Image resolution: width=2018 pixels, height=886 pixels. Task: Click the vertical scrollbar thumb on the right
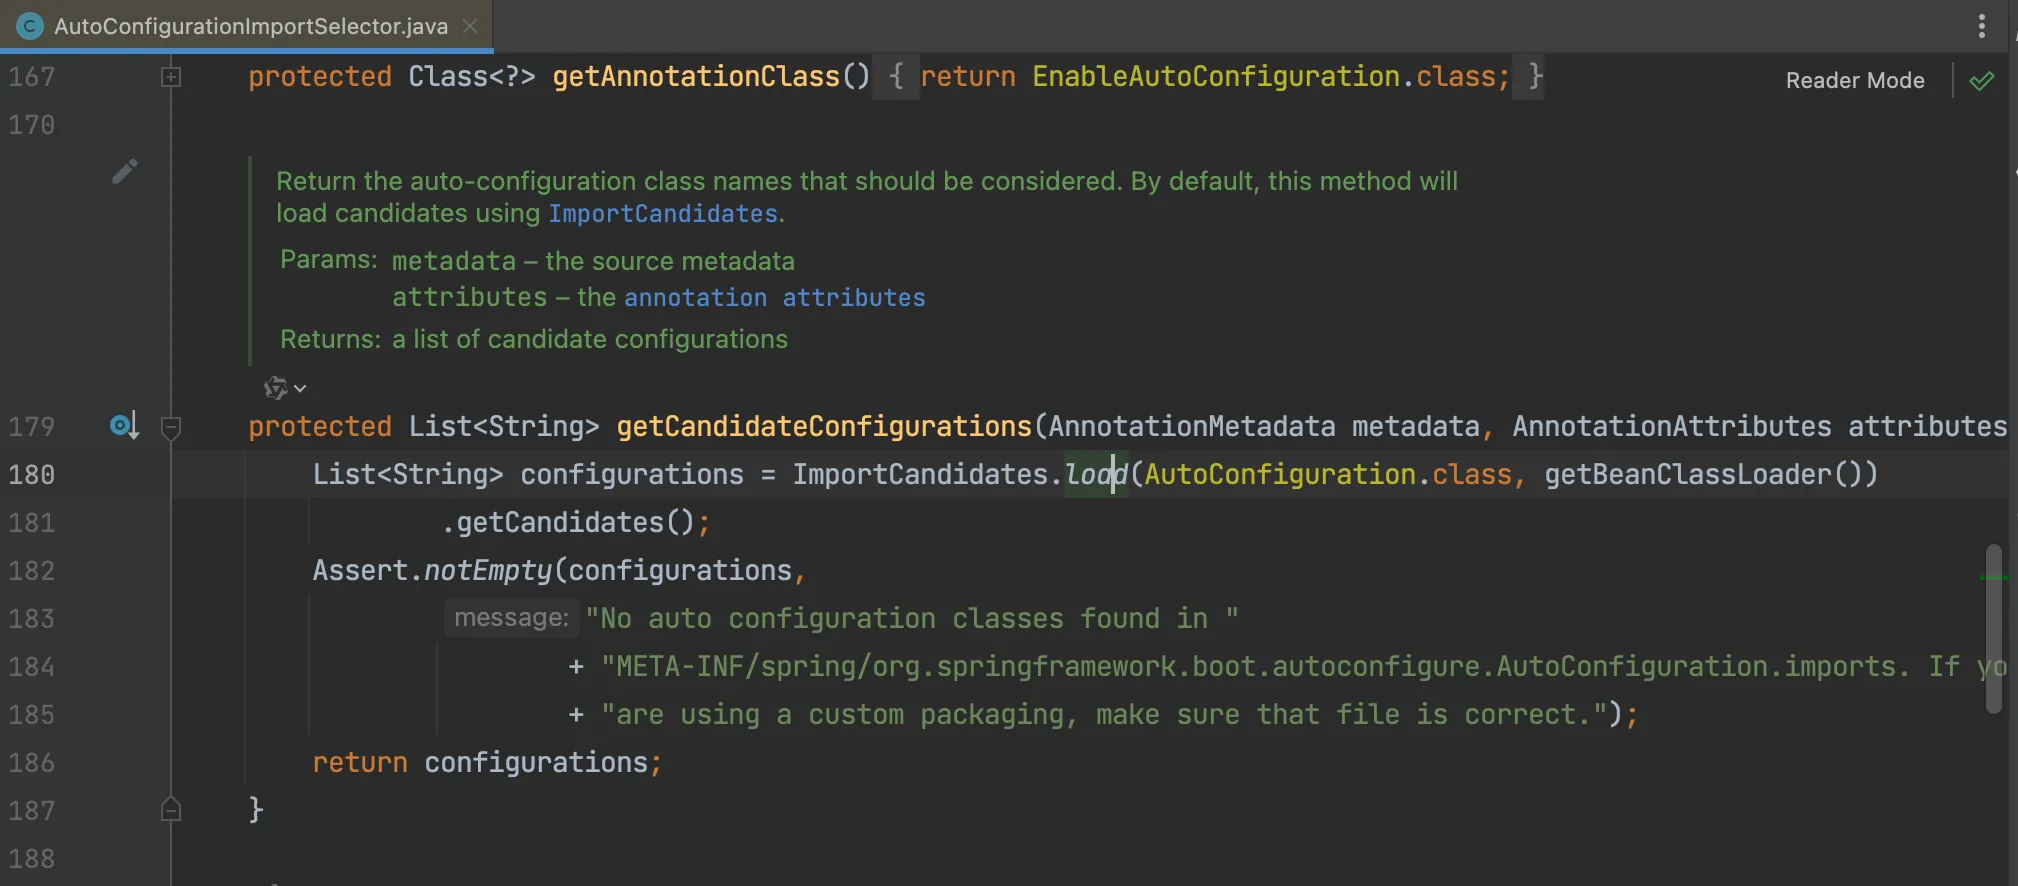tap(1993, 628)
